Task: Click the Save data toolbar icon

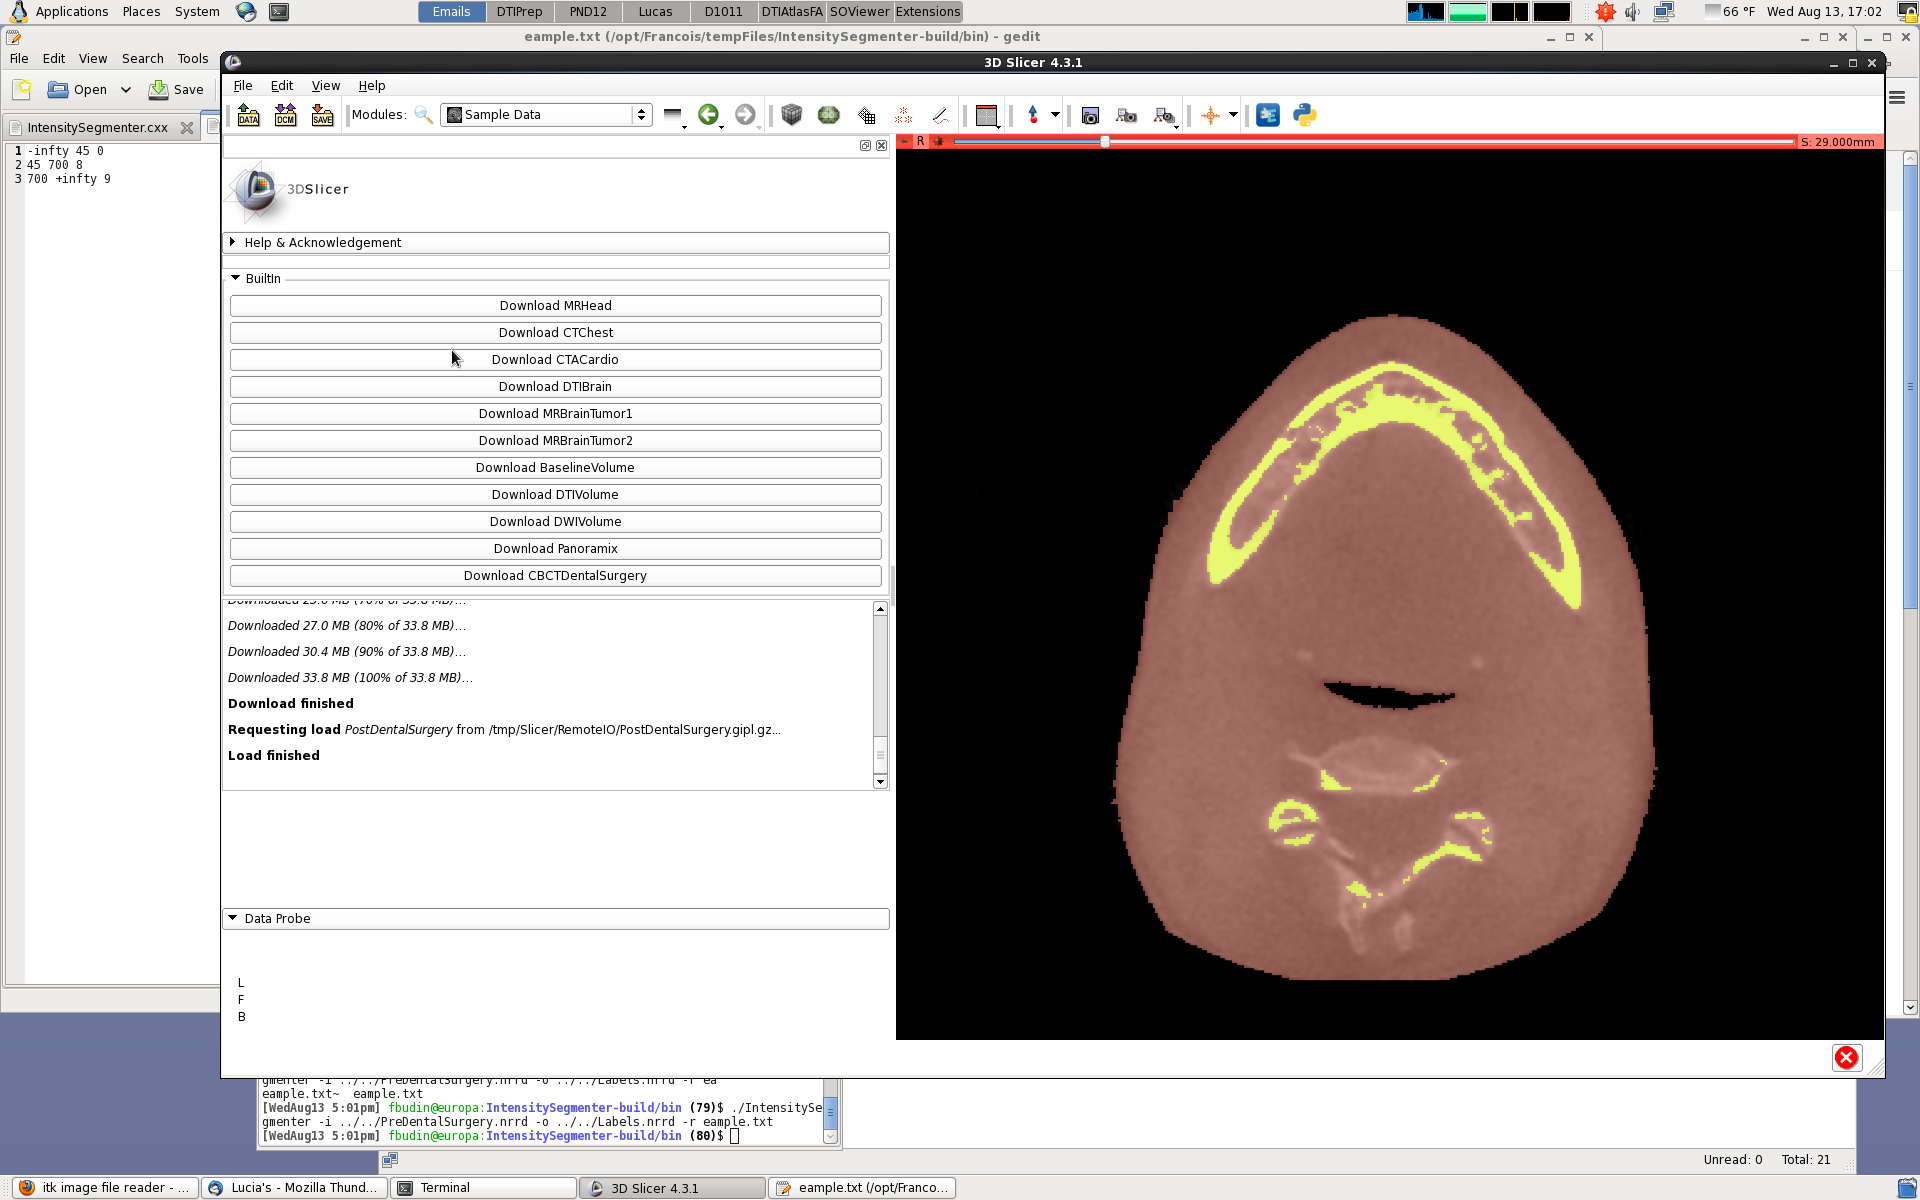Action: [322, 115]
